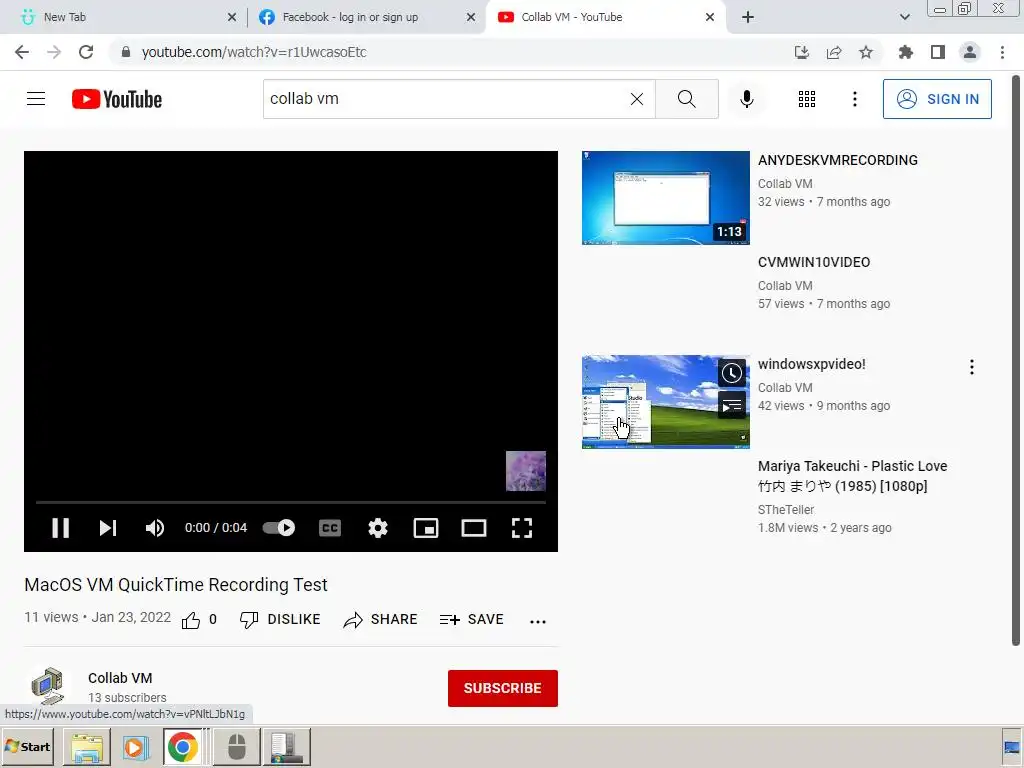This screenshot has height=768, width=1024.
Task: Activate the miniplayer icon
Action: click(426, 528)
